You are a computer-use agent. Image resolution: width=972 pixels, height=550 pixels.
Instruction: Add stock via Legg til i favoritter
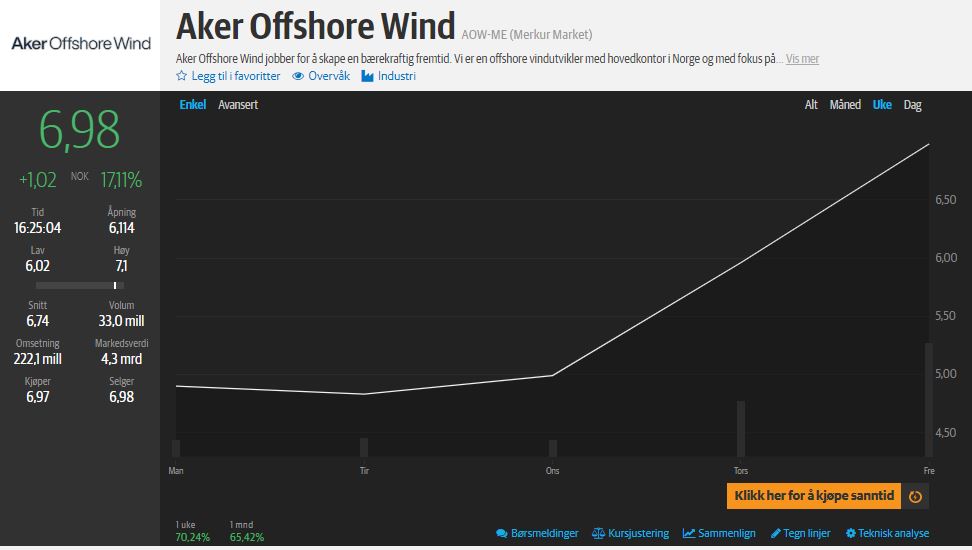point(236,76)
